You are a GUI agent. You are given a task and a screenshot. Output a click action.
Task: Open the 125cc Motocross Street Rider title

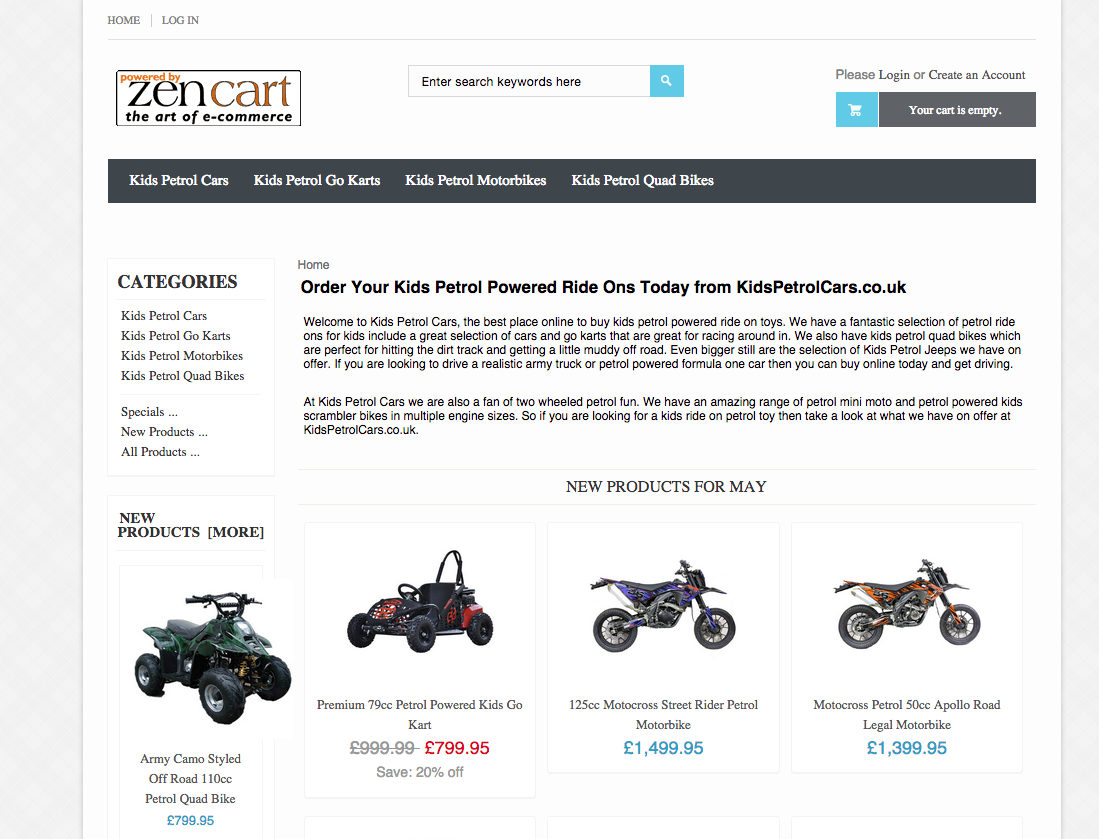[663, 715]
